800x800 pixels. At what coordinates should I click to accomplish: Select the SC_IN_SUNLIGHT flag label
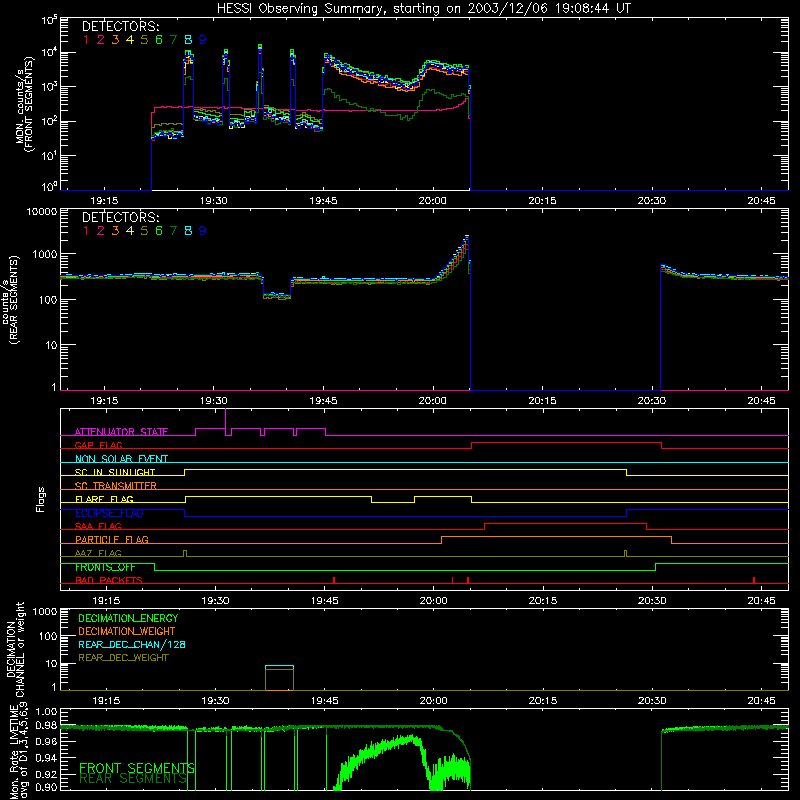[x=115, y=472]
